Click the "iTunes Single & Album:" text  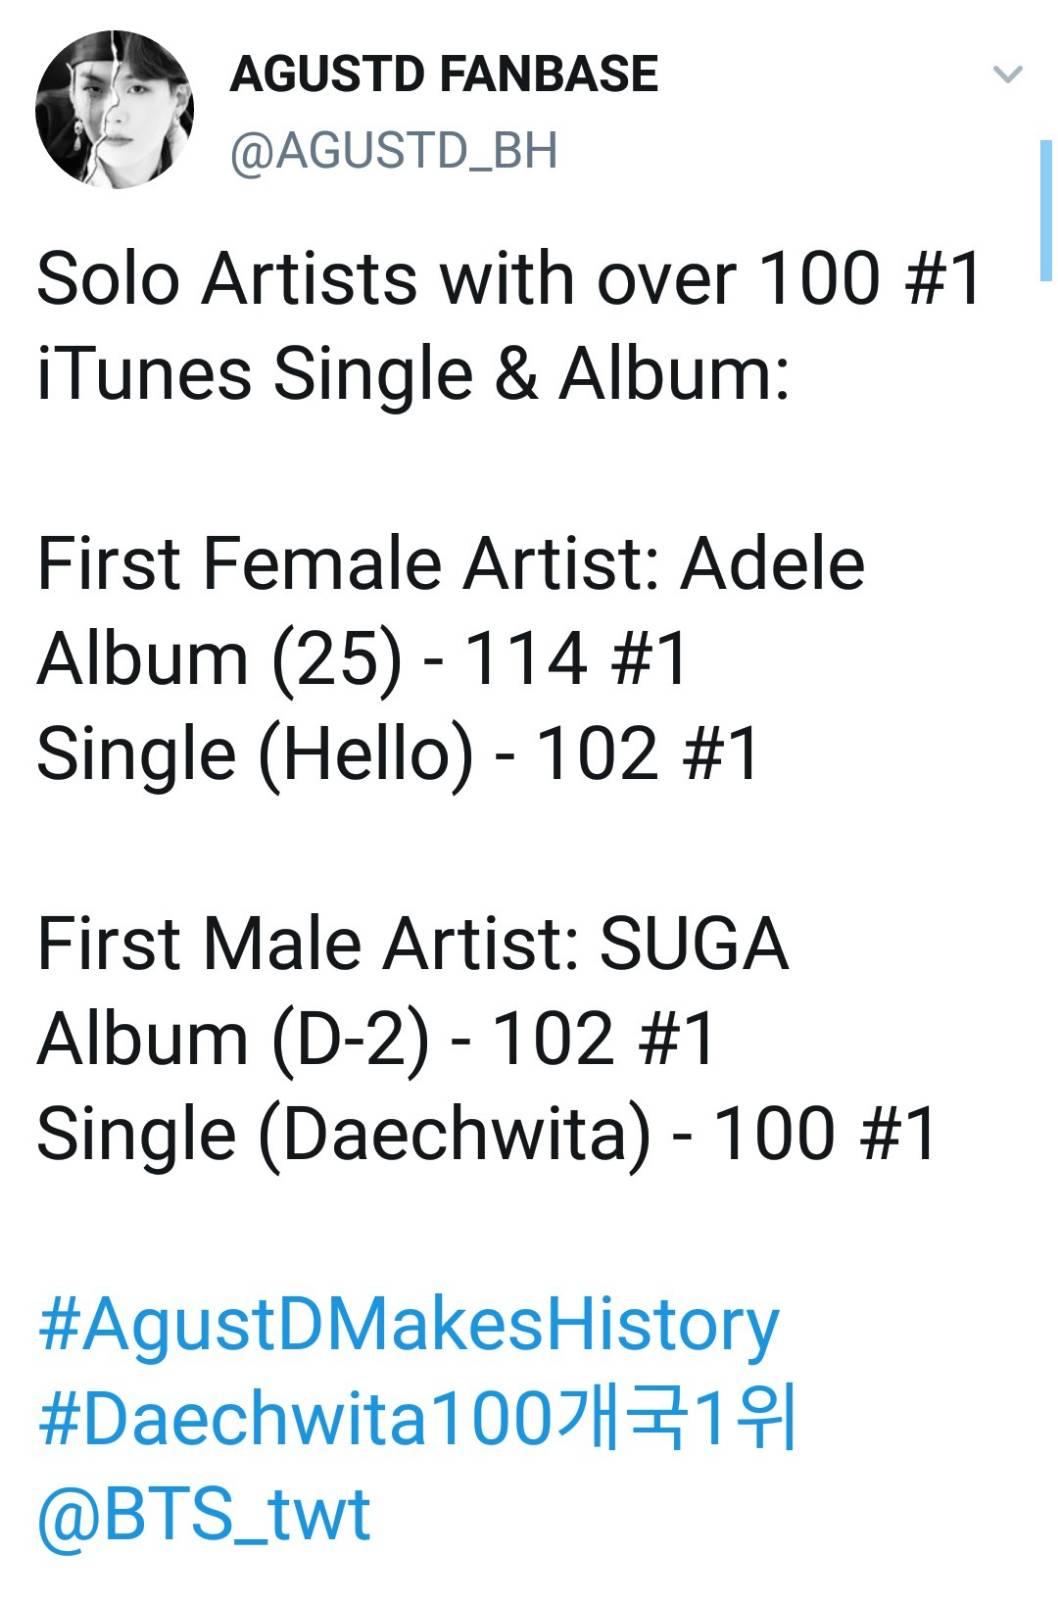coord(413,374)
